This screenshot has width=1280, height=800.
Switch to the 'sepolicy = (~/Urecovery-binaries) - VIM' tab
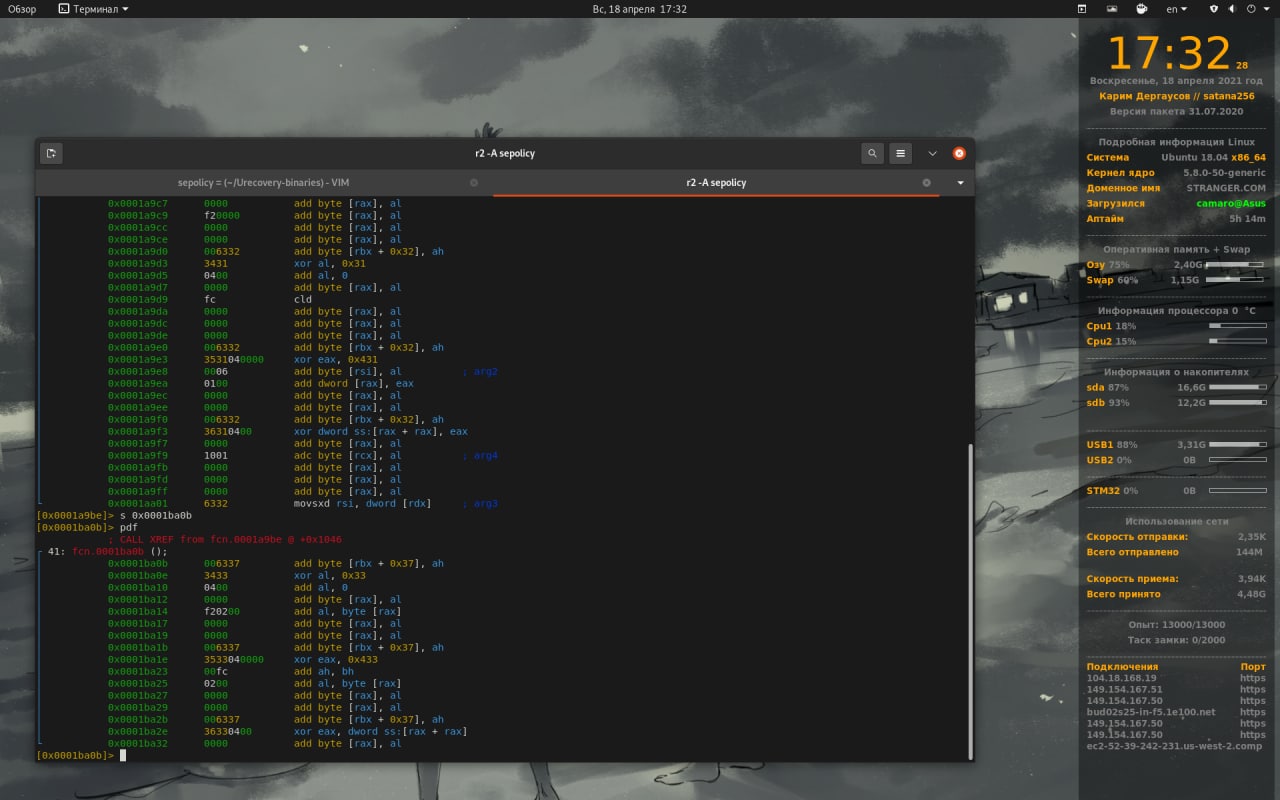(x=264, y=183)
